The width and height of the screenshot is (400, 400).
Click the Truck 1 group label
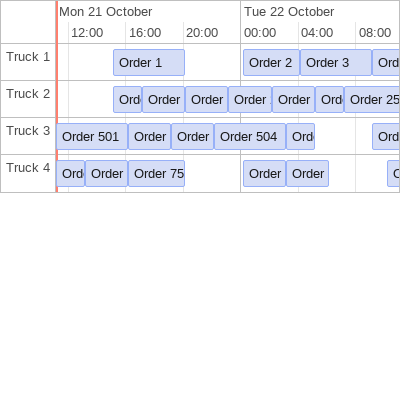pyautogui.click(x=28, y=57)
